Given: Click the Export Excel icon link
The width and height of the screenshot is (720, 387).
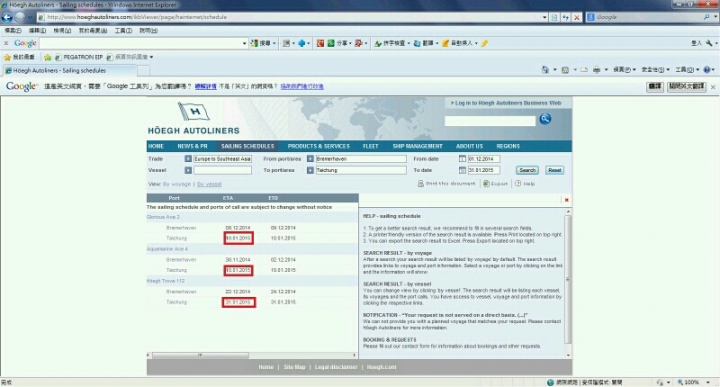Looking at the screenshot, I should (495, 184).
